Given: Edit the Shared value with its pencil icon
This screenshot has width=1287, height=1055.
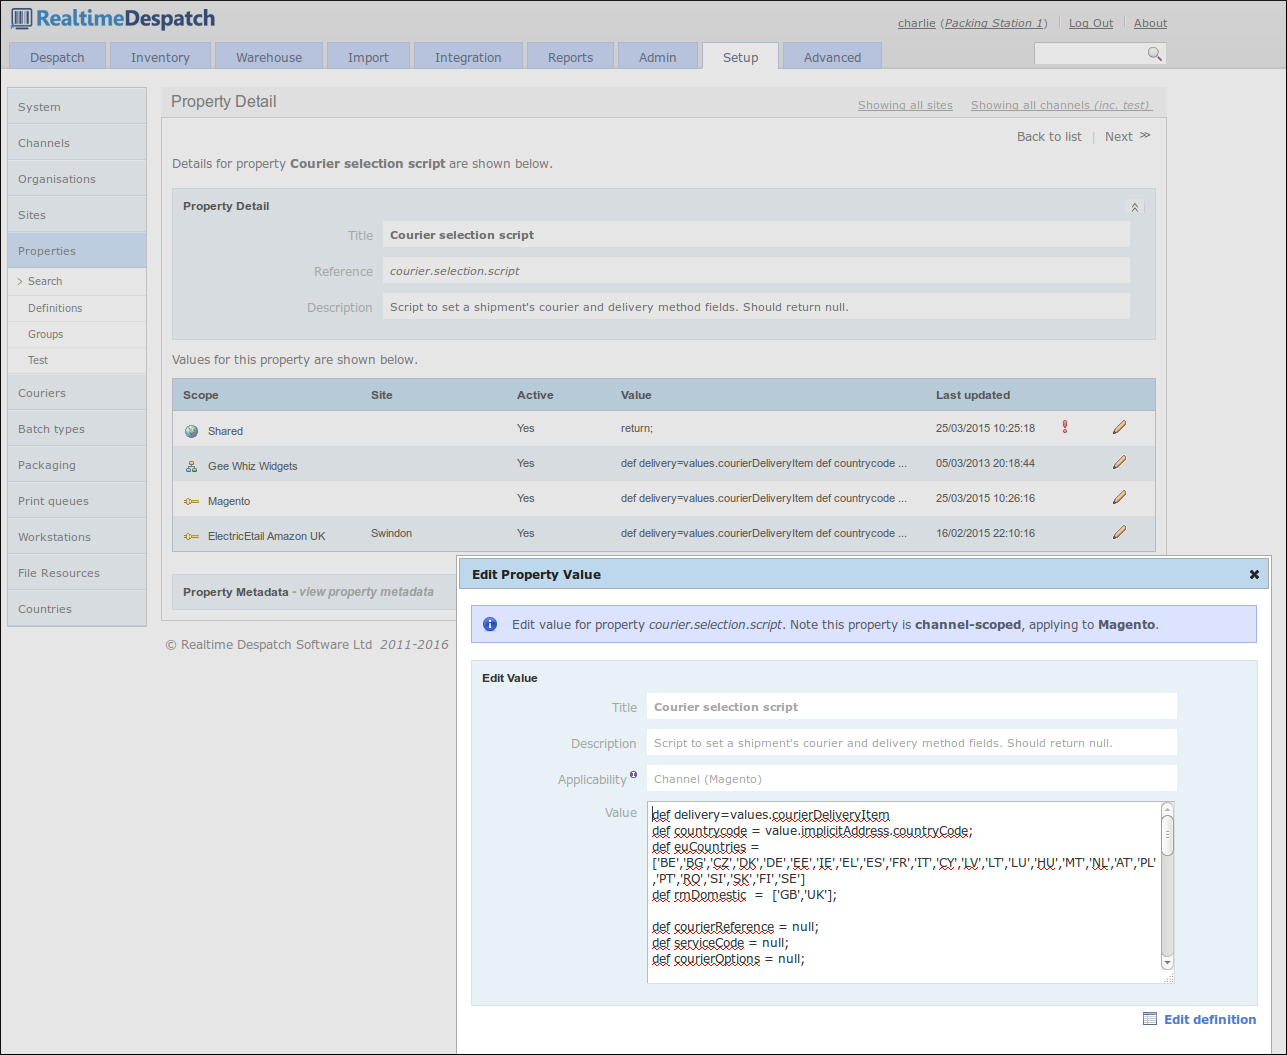Looking at the screenshot, I should pos(1119,427).
